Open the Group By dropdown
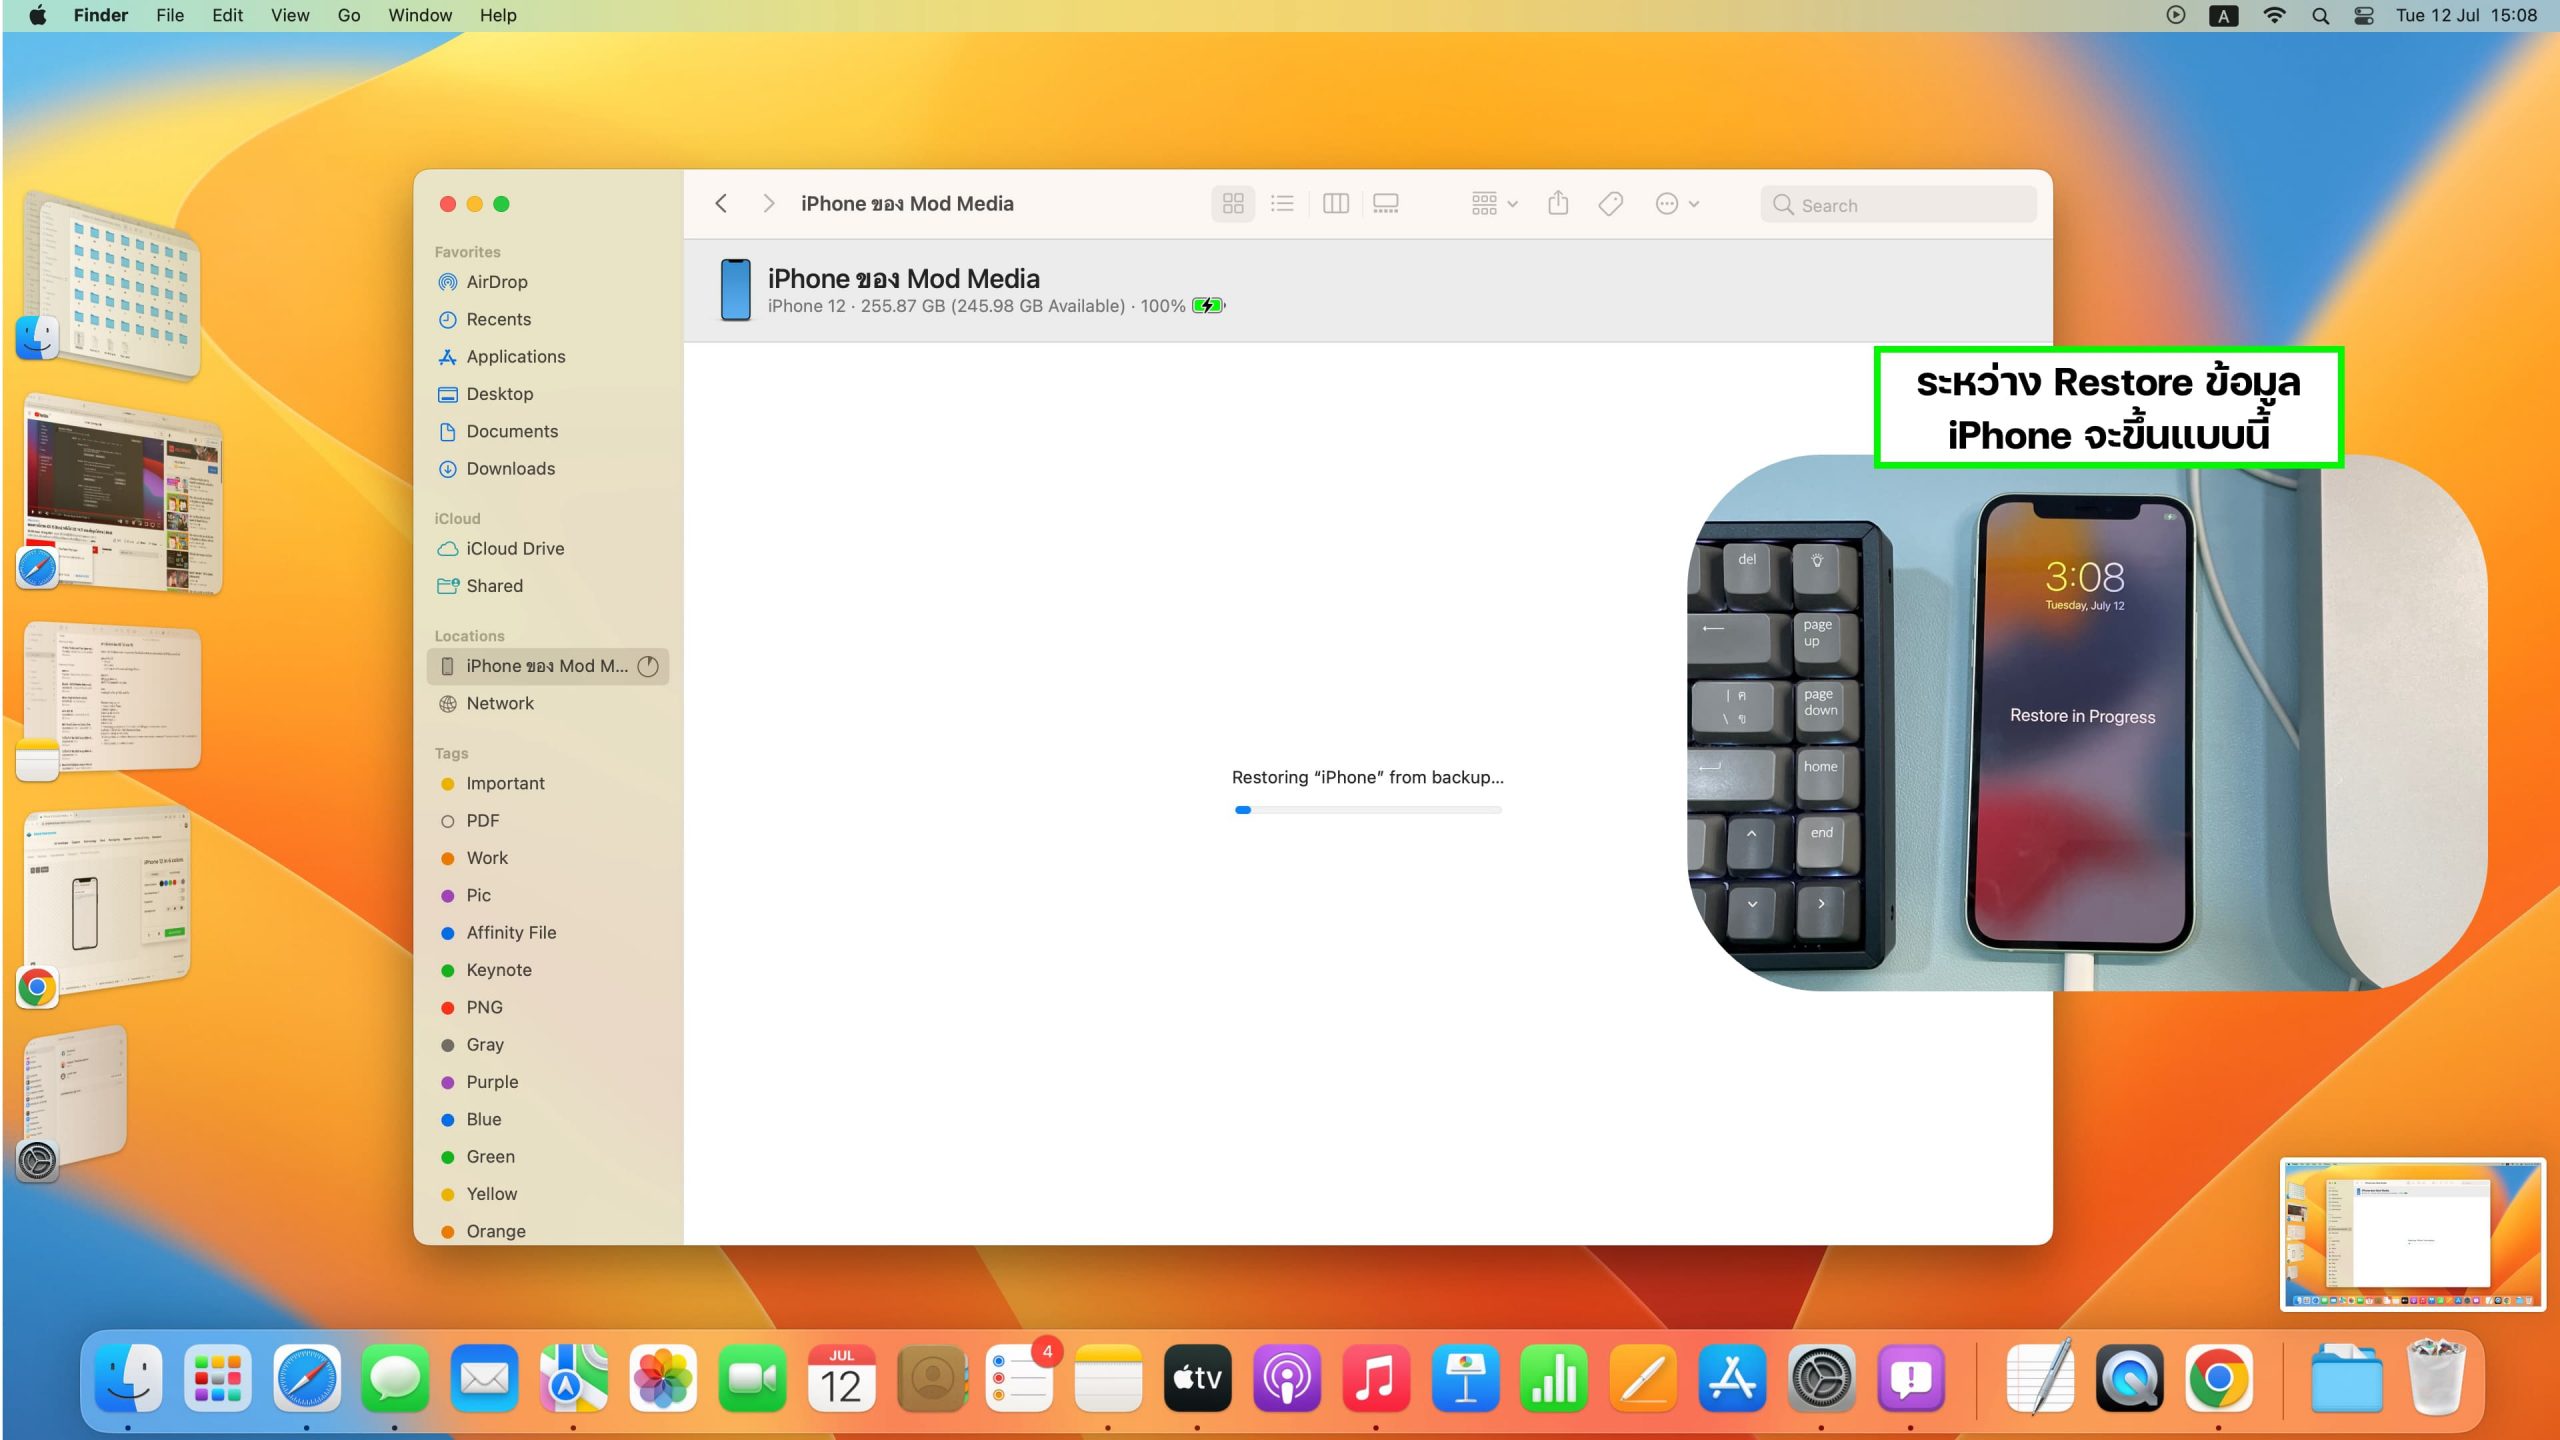This screenshot has width=2560, height=1440. [1494, 204]
